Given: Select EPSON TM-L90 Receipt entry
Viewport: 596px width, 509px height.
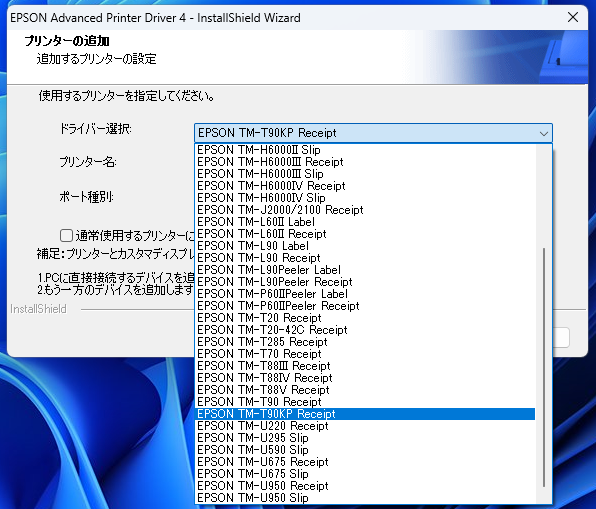Looking at the screenshot, I should [365, 258].
